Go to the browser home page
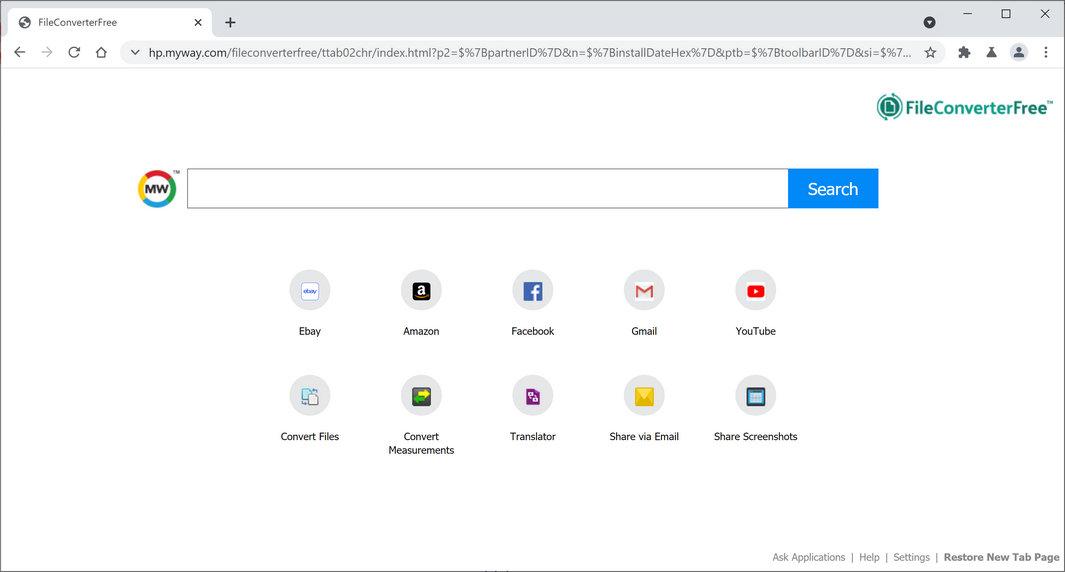The width and height of the screenshot is (1065, 572). pos(101,52)
